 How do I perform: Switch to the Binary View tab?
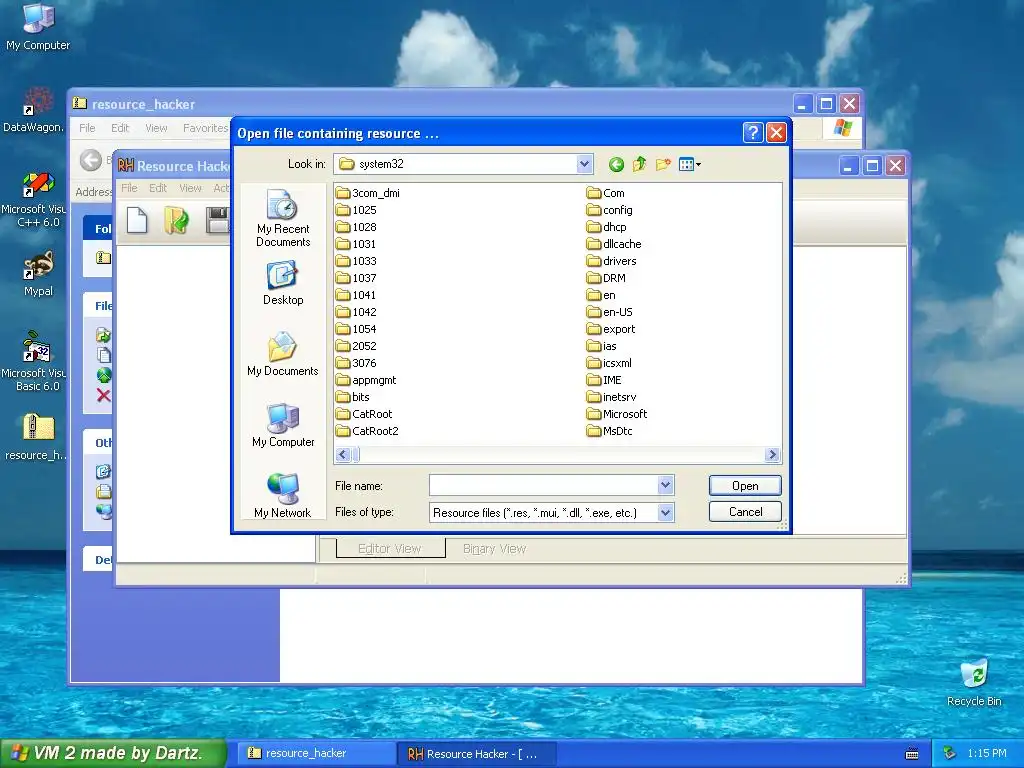coord(494,549)
